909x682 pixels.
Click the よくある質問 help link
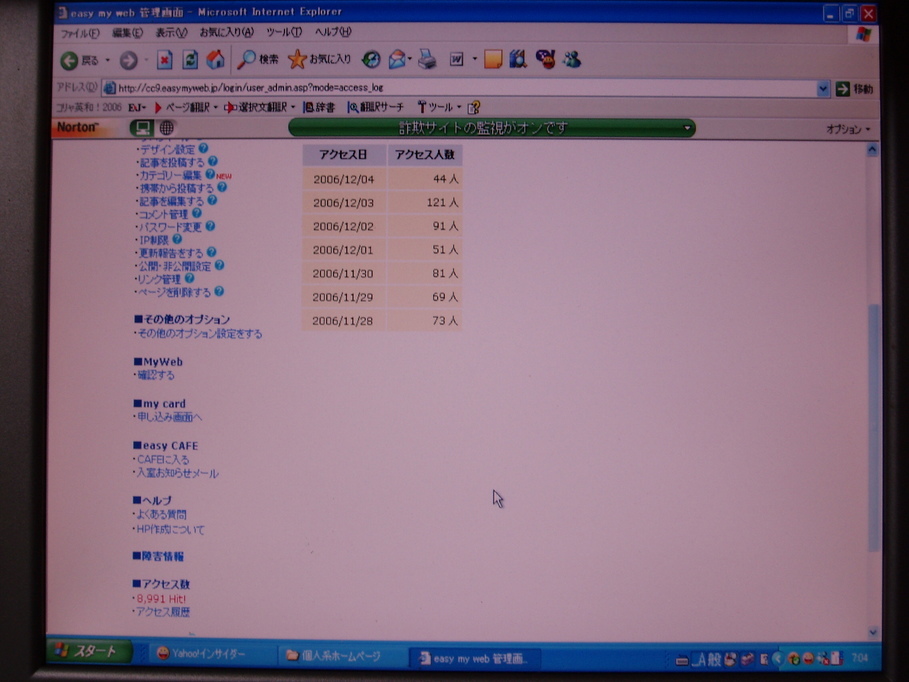(161, 515)
